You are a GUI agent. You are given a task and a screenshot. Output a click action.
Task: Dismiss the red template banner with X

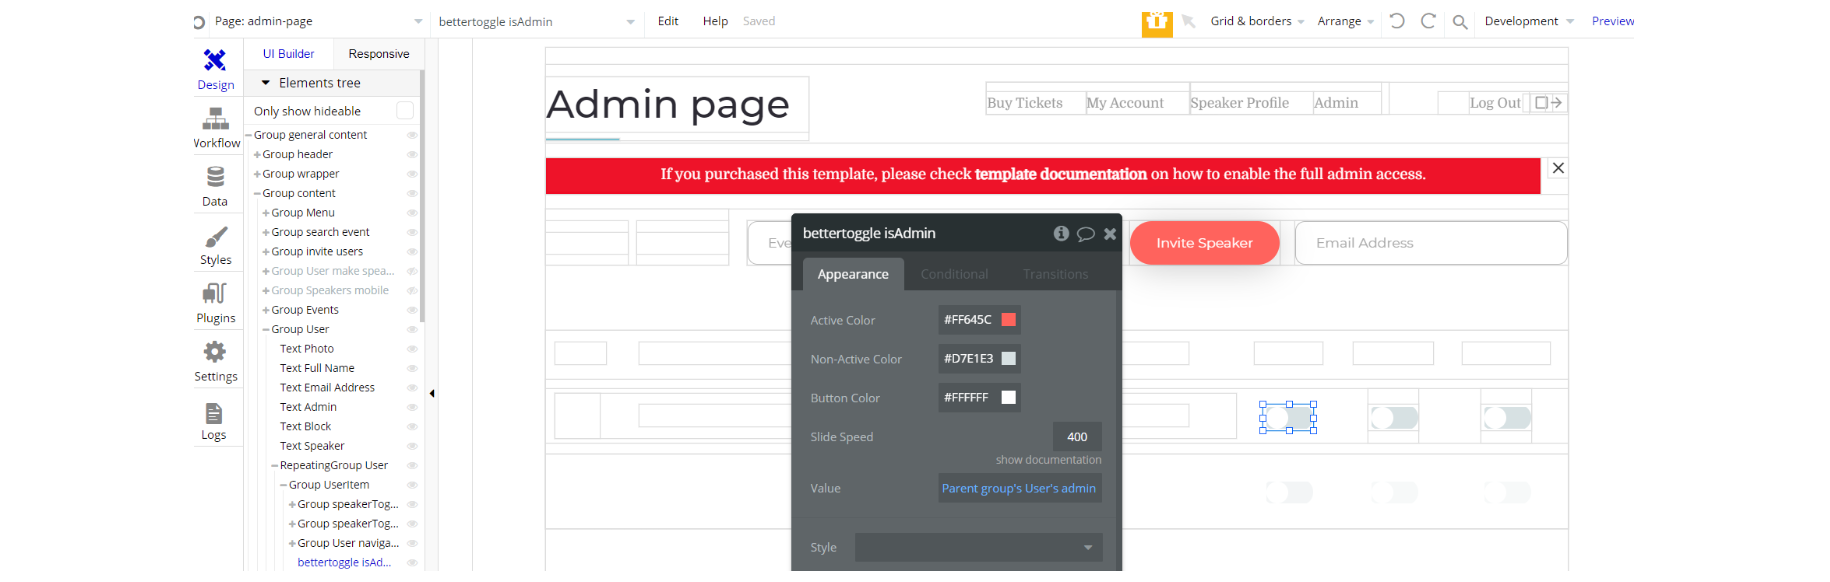1558,168
